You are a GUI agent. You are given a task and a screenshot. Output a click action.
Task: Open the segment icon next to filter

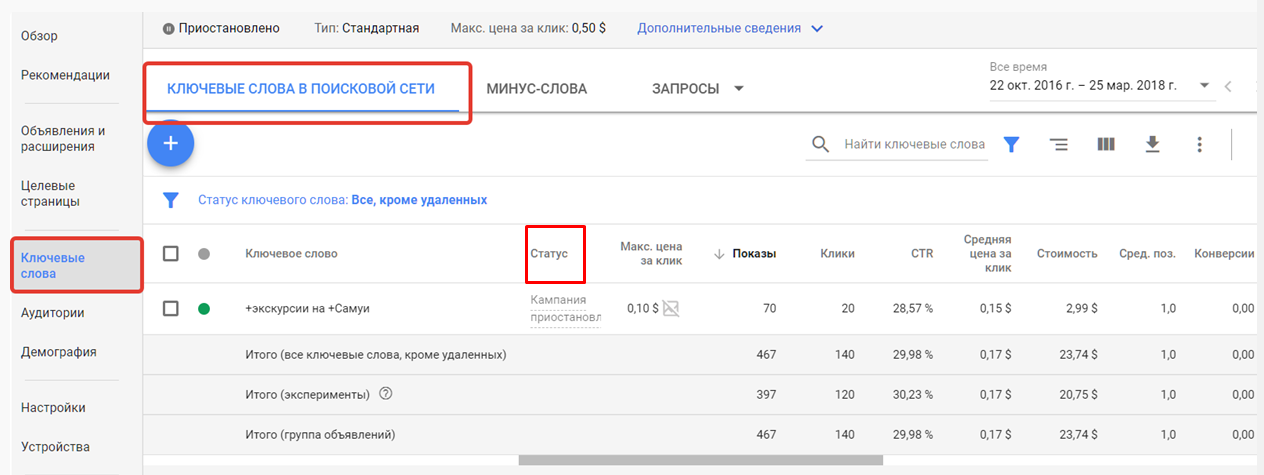click(1058, 145)
